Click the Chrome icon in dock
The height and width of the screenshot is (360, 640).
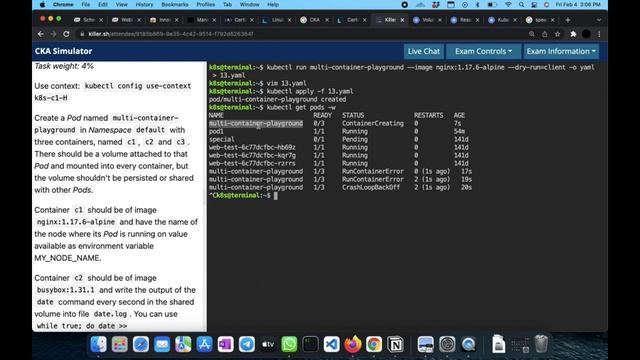[x=374, y=344]
